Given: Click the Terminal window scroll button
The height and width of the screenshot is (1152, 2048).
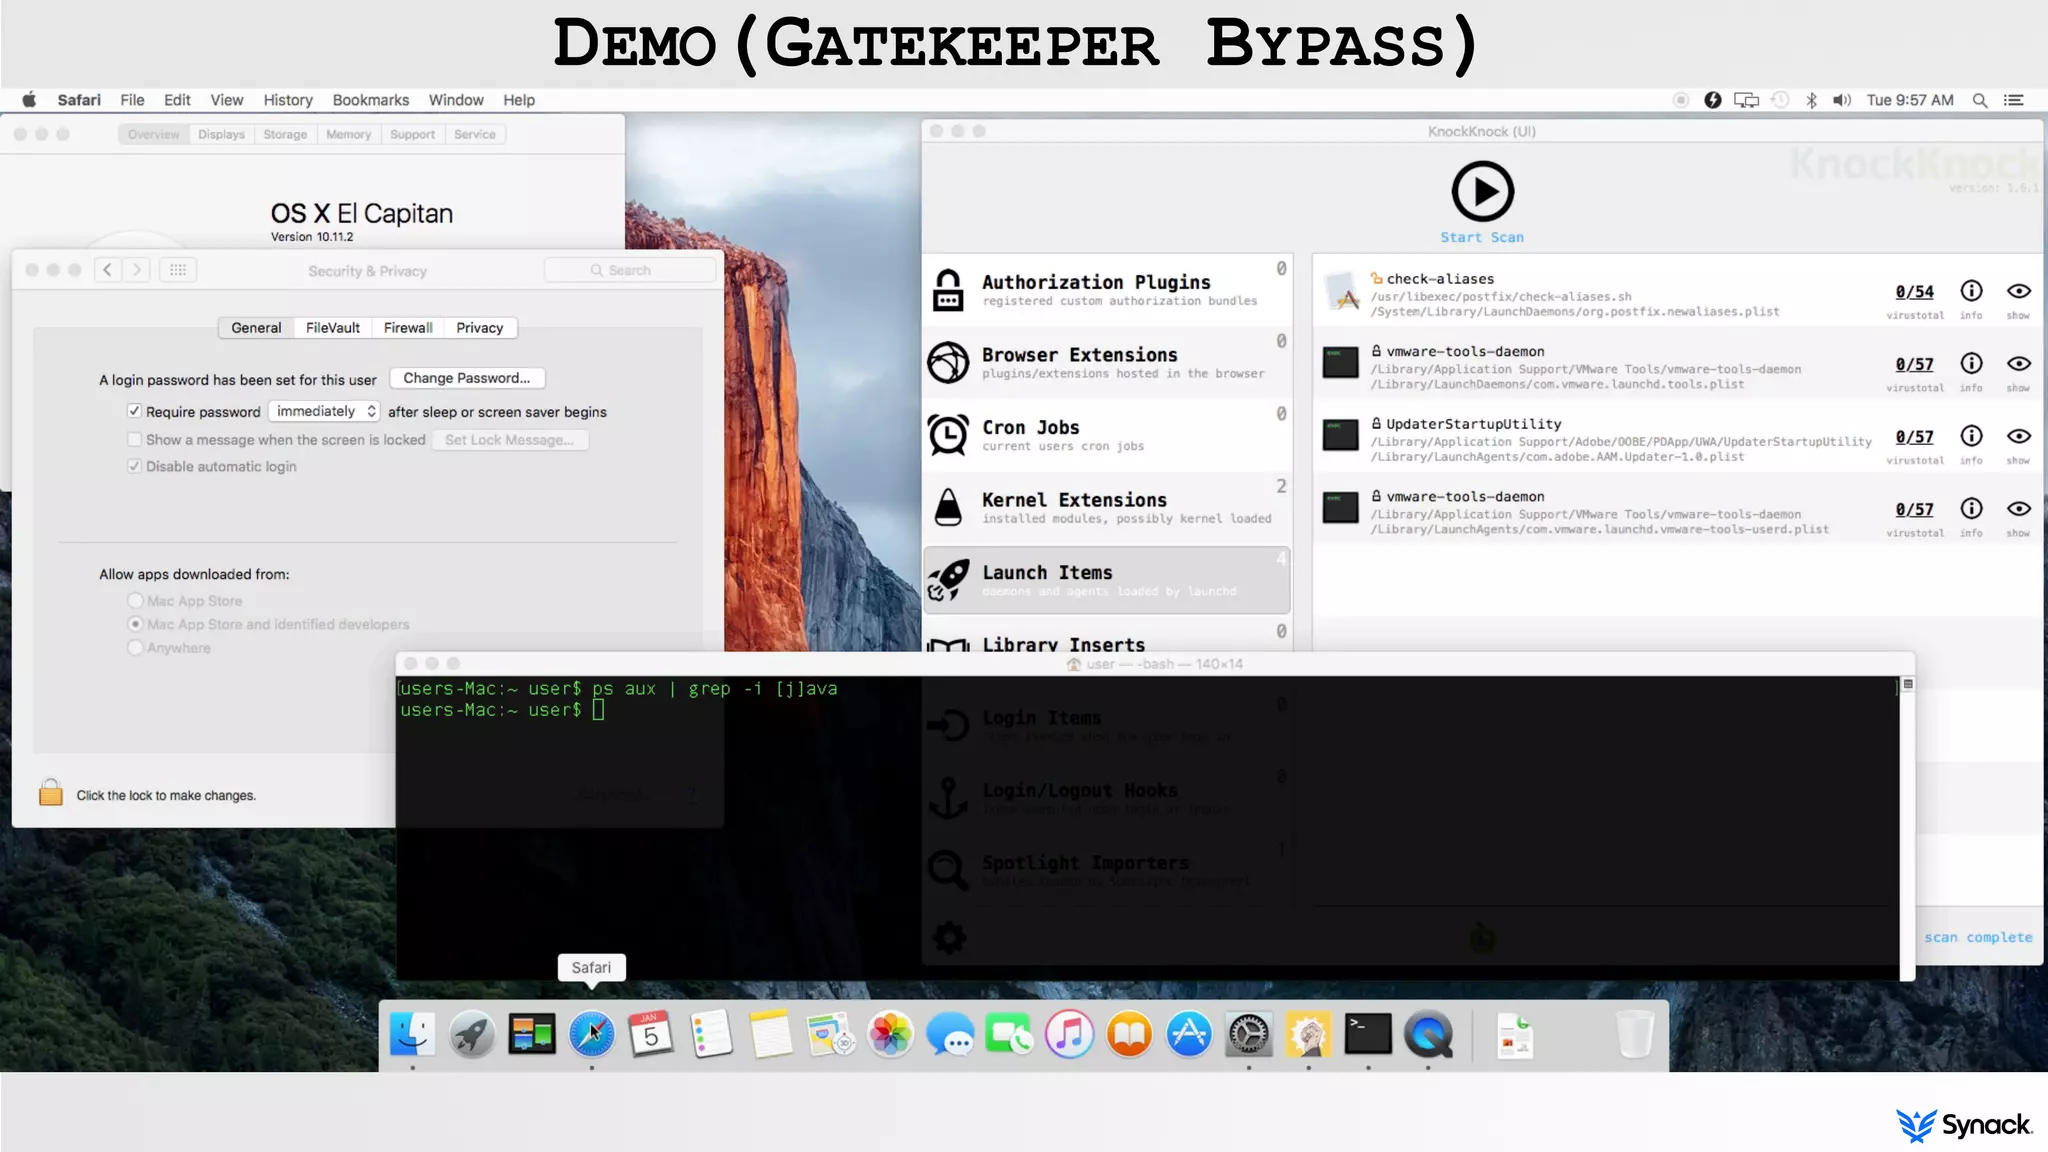Looking at the screenshot, I should (x=1908, y=685).
